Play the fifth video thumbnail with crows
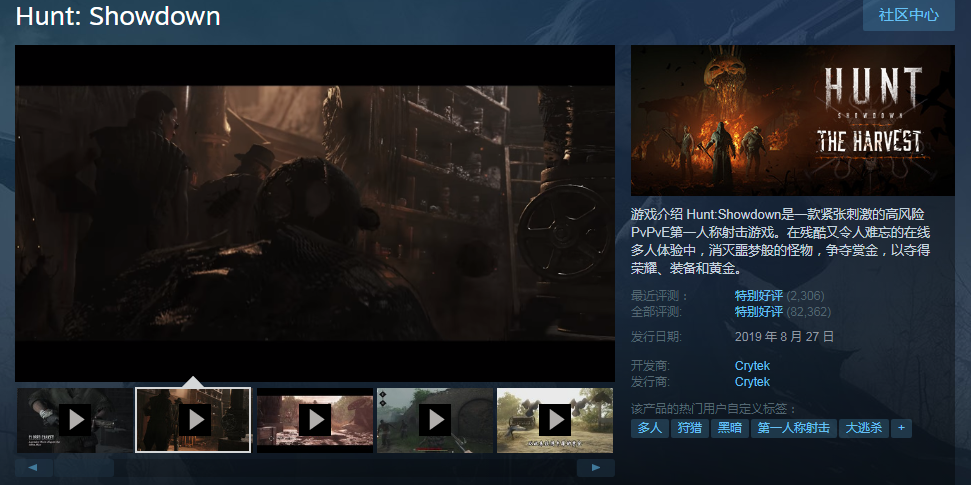This screenshot has height=485, width=971. (x=555, y=420)
